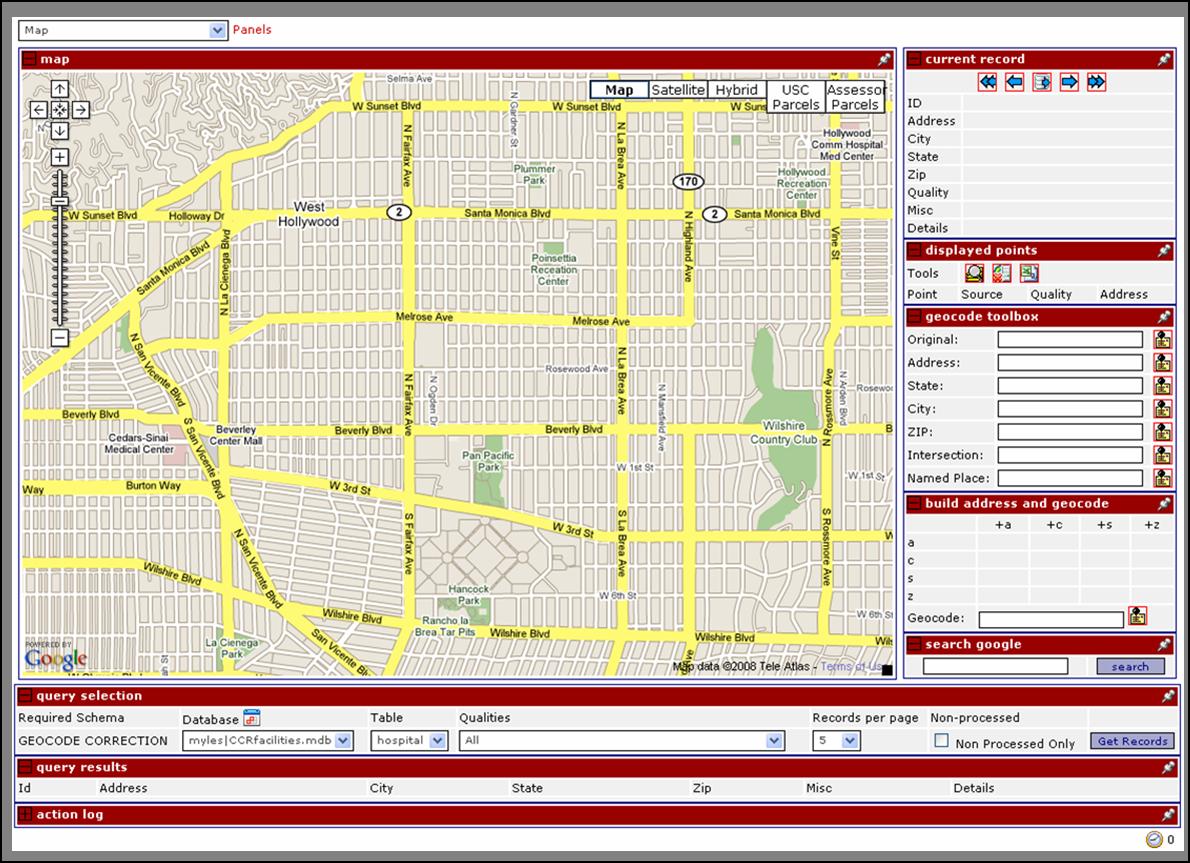This screenshot has width=1190, height=863.
Task: Jump to the last record
Action: coord(1097,82)
